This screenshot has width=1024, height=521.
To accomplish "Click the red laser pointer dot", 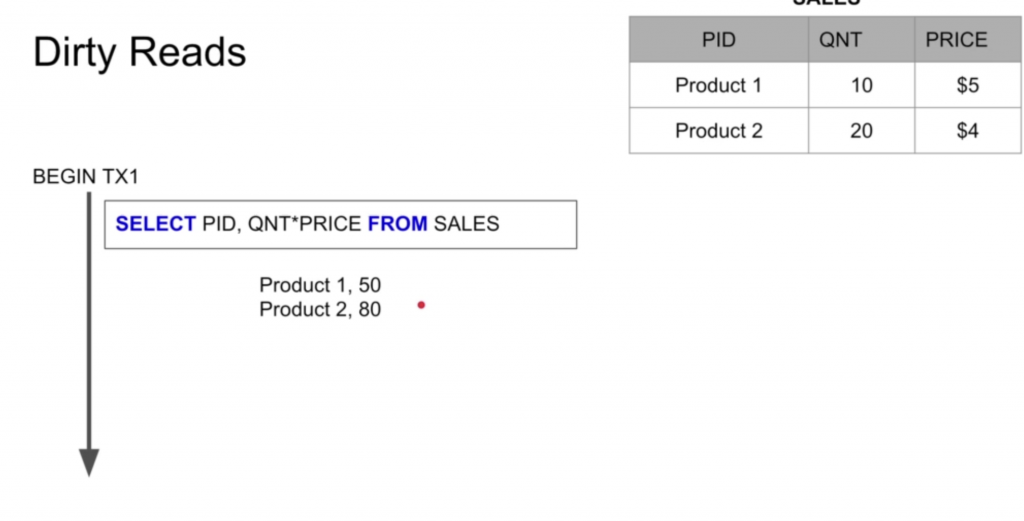I will (421, 305).
